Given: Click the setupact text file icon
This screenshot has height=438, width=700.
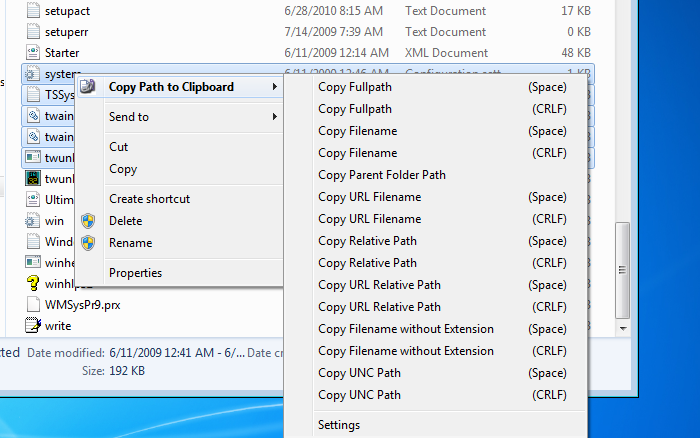Looking at the screenshot, I should [x=32, y=10].
